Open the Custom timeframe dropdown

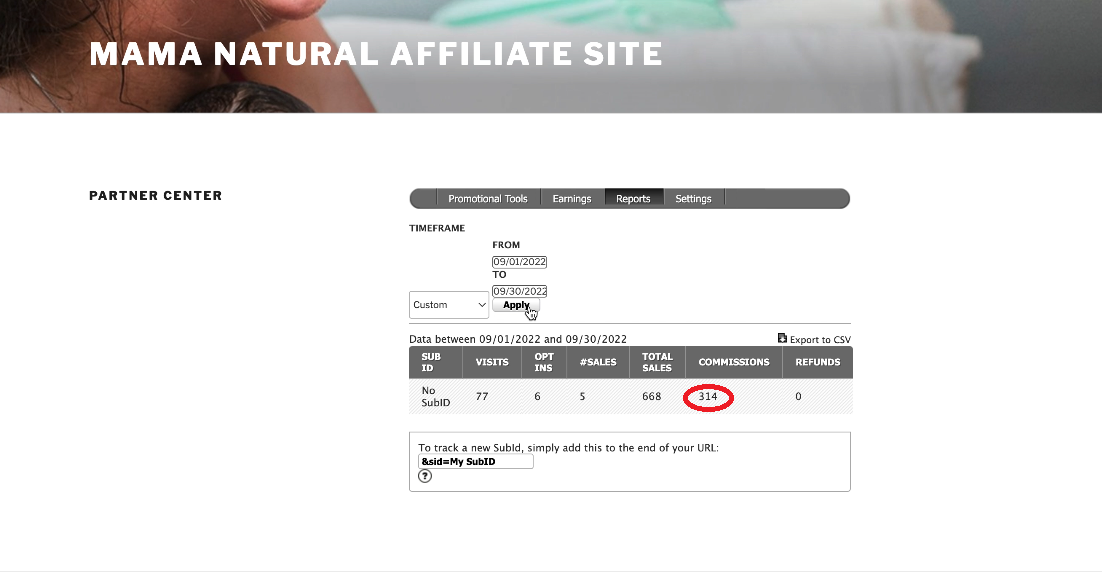point(449,305)
